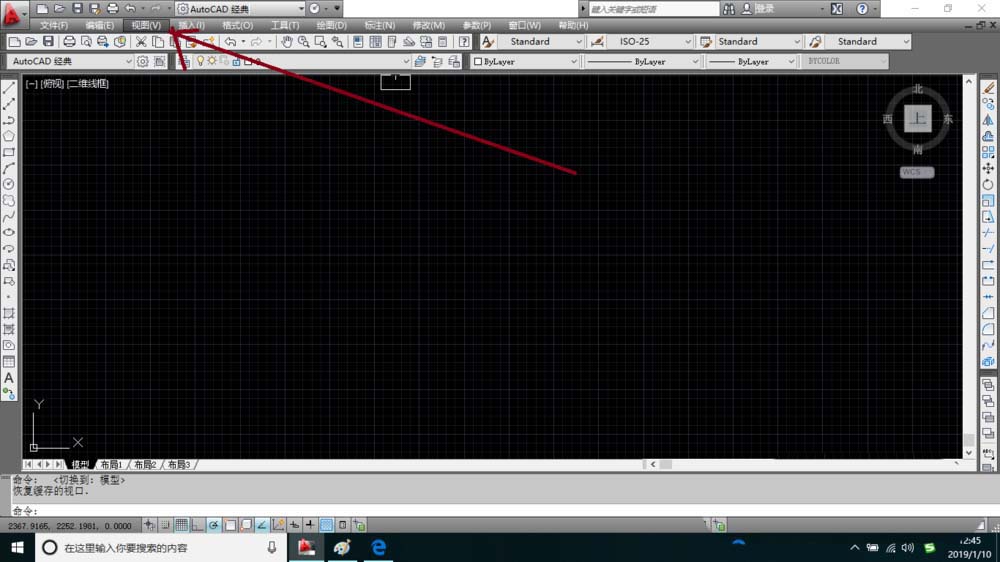Select the Circle draw tool
1000x562 pixels.
pyautogui.click(x=9, y=184)
